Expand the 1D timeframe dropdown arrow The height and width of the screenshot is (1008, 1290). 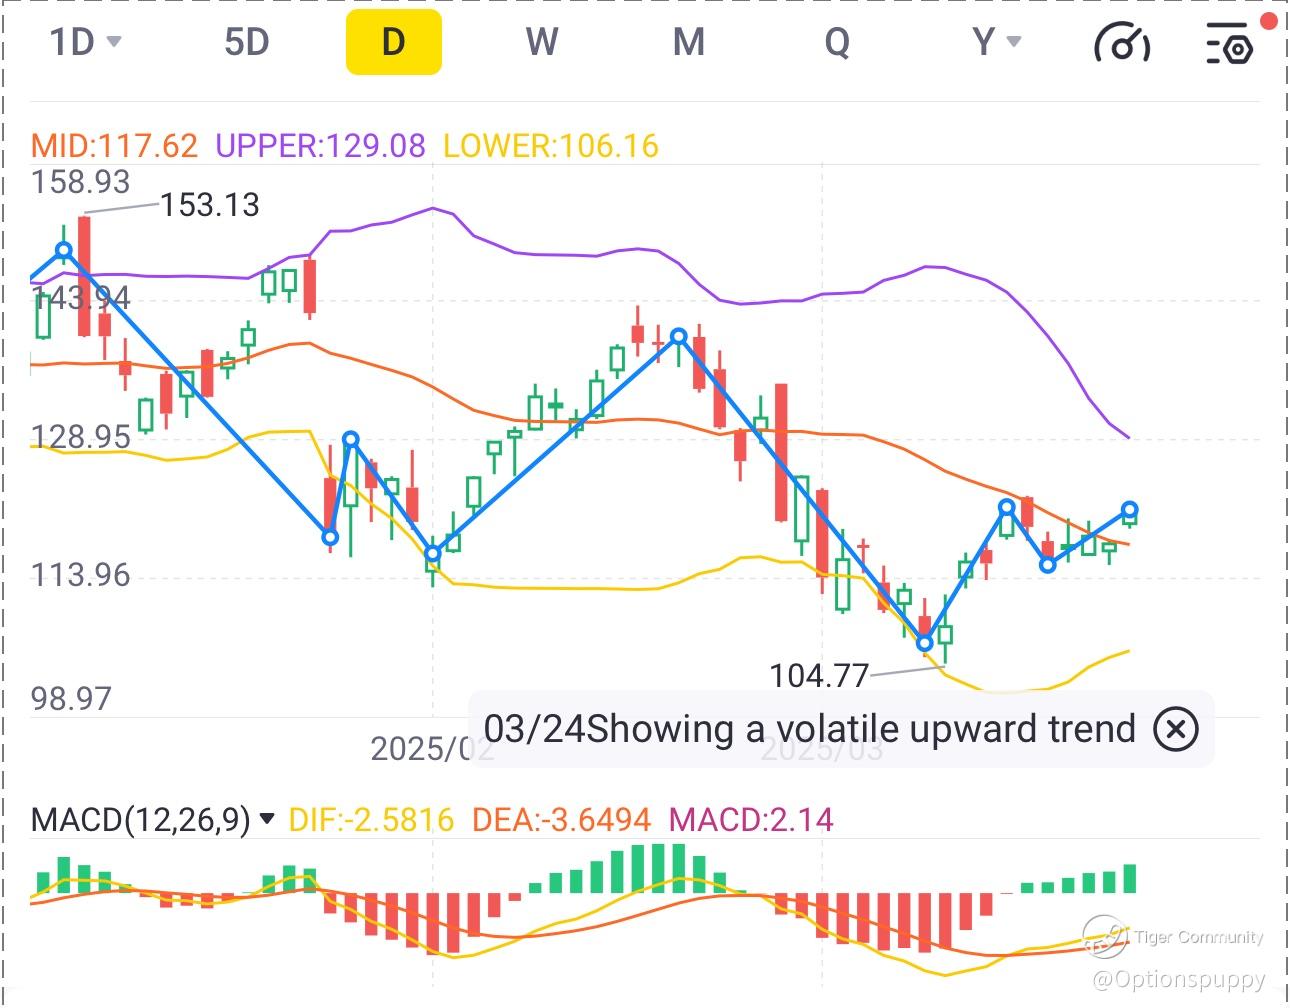point(114,42)
